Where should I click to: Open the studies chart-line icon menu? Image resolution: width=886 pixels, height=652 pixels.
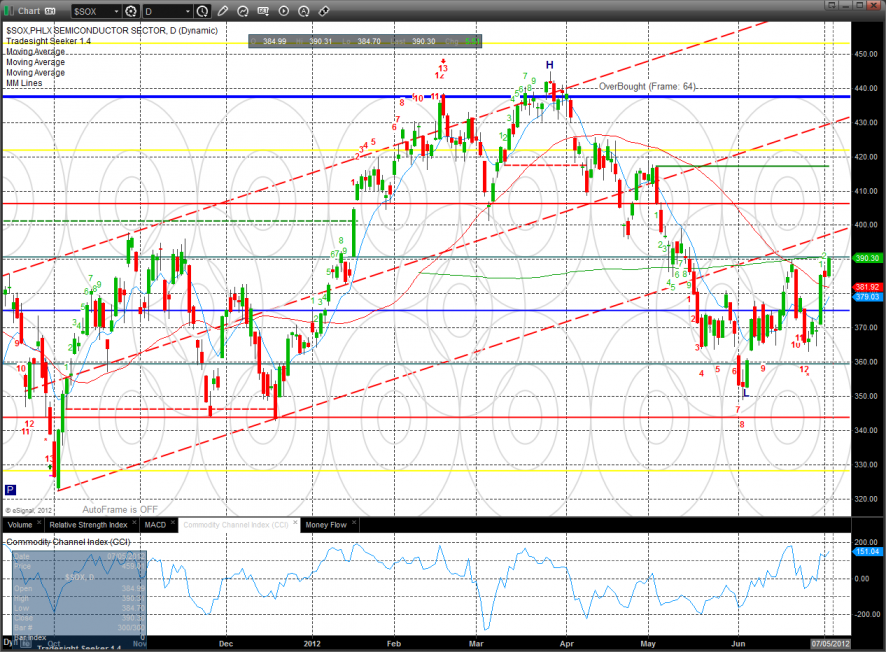click(243, 11)
